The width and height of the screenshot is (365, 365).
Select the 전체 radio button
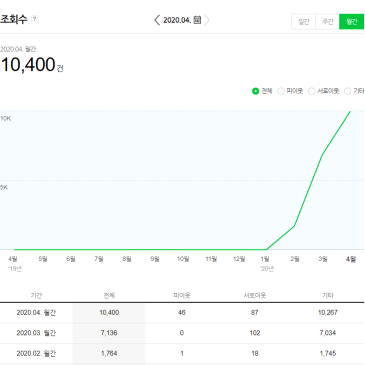click(255, 91)
